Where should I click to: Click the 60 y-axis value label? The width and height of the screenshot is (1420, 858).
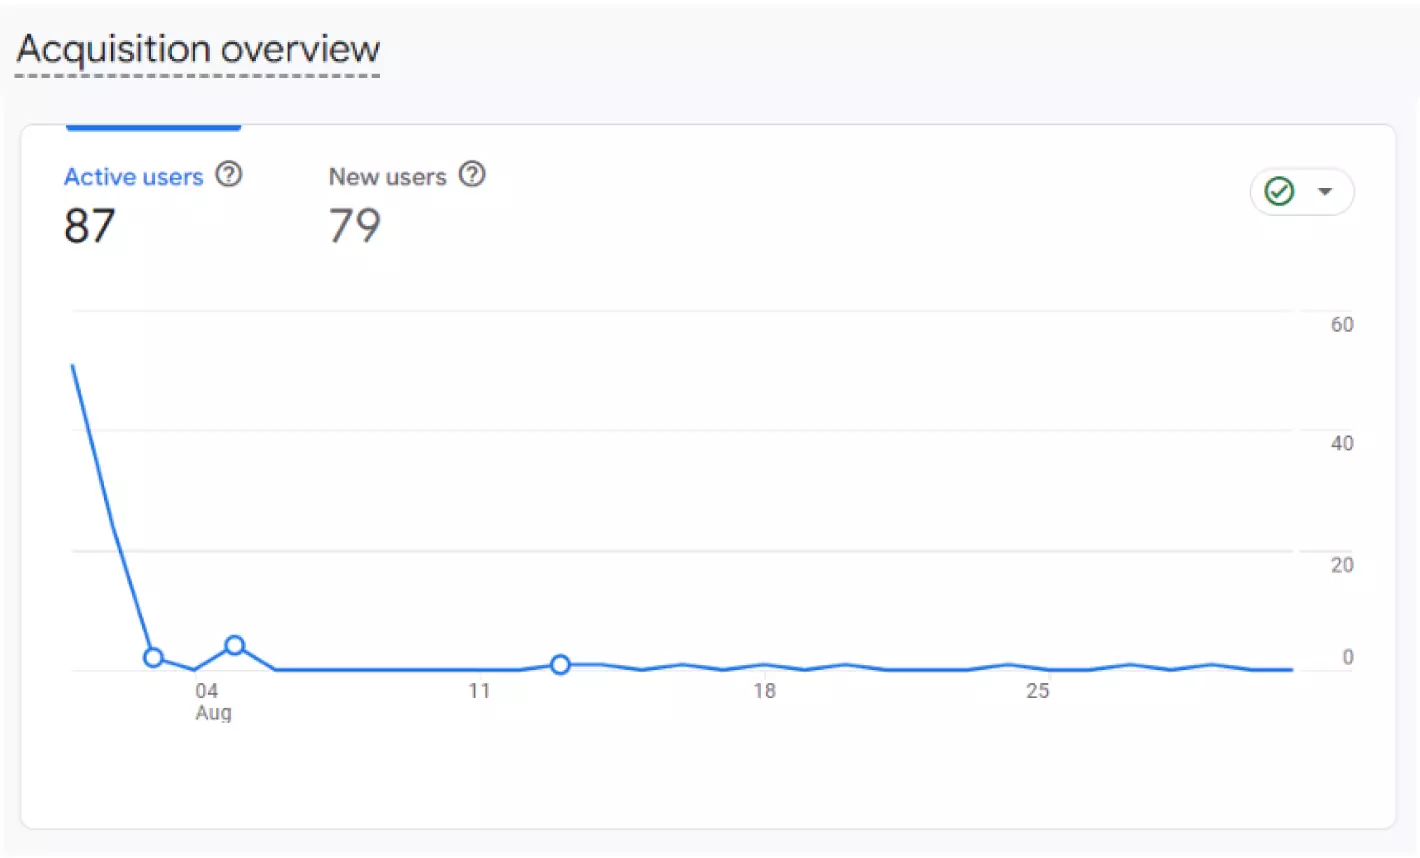(1342, 324)
